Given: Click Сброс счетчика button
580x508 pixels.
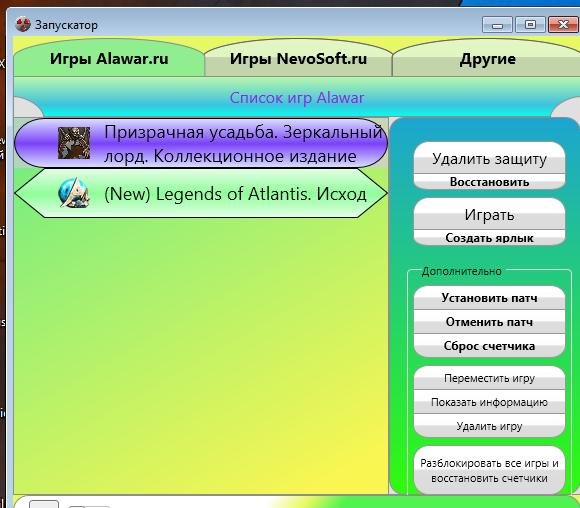Looking at the screenshot, I should pyautogui.click(x=489, y=346).
